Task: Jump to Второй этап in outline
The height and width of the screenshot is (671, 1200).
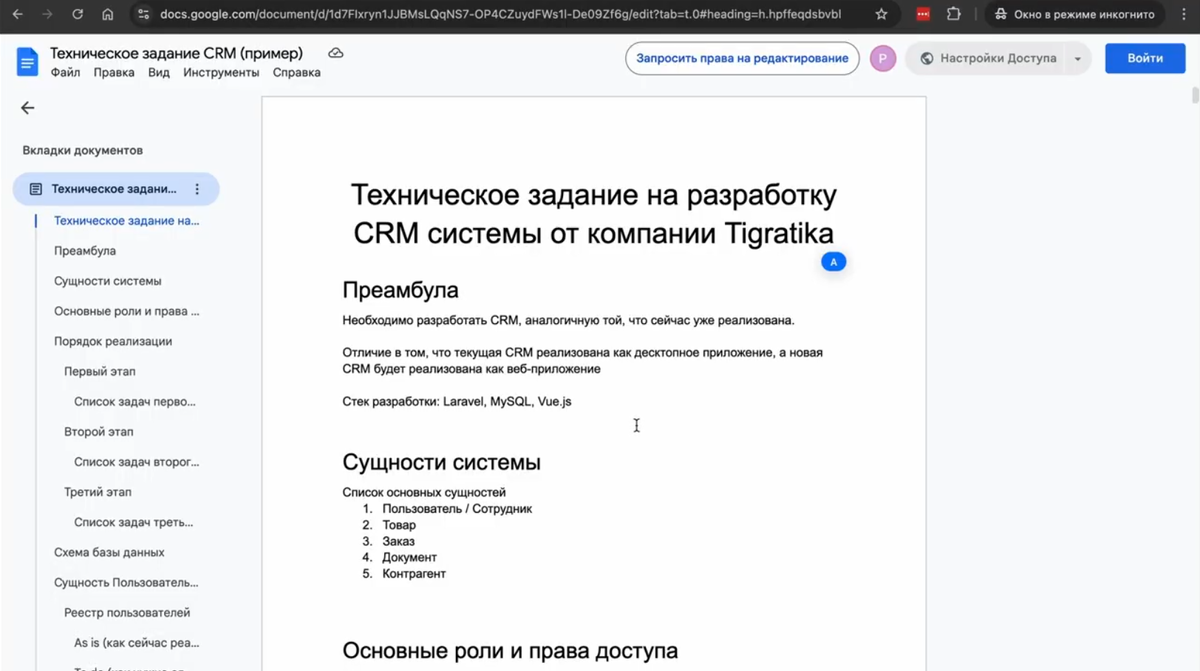Action: (x=99, y=432)
